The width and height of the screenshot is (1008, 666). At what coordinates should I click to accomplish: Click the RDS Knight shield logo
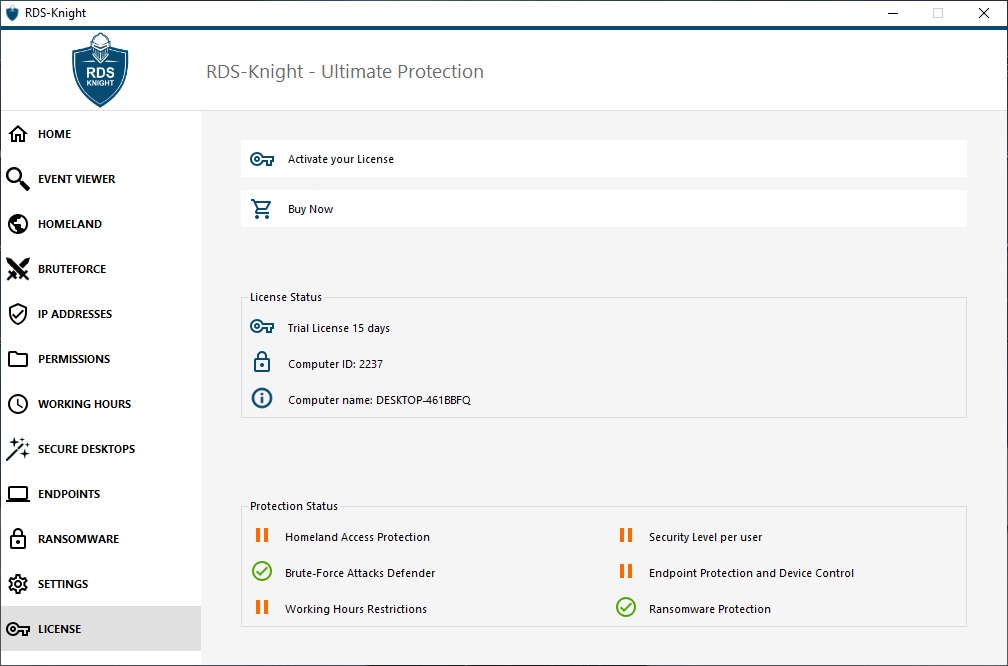tap(100, 69)
